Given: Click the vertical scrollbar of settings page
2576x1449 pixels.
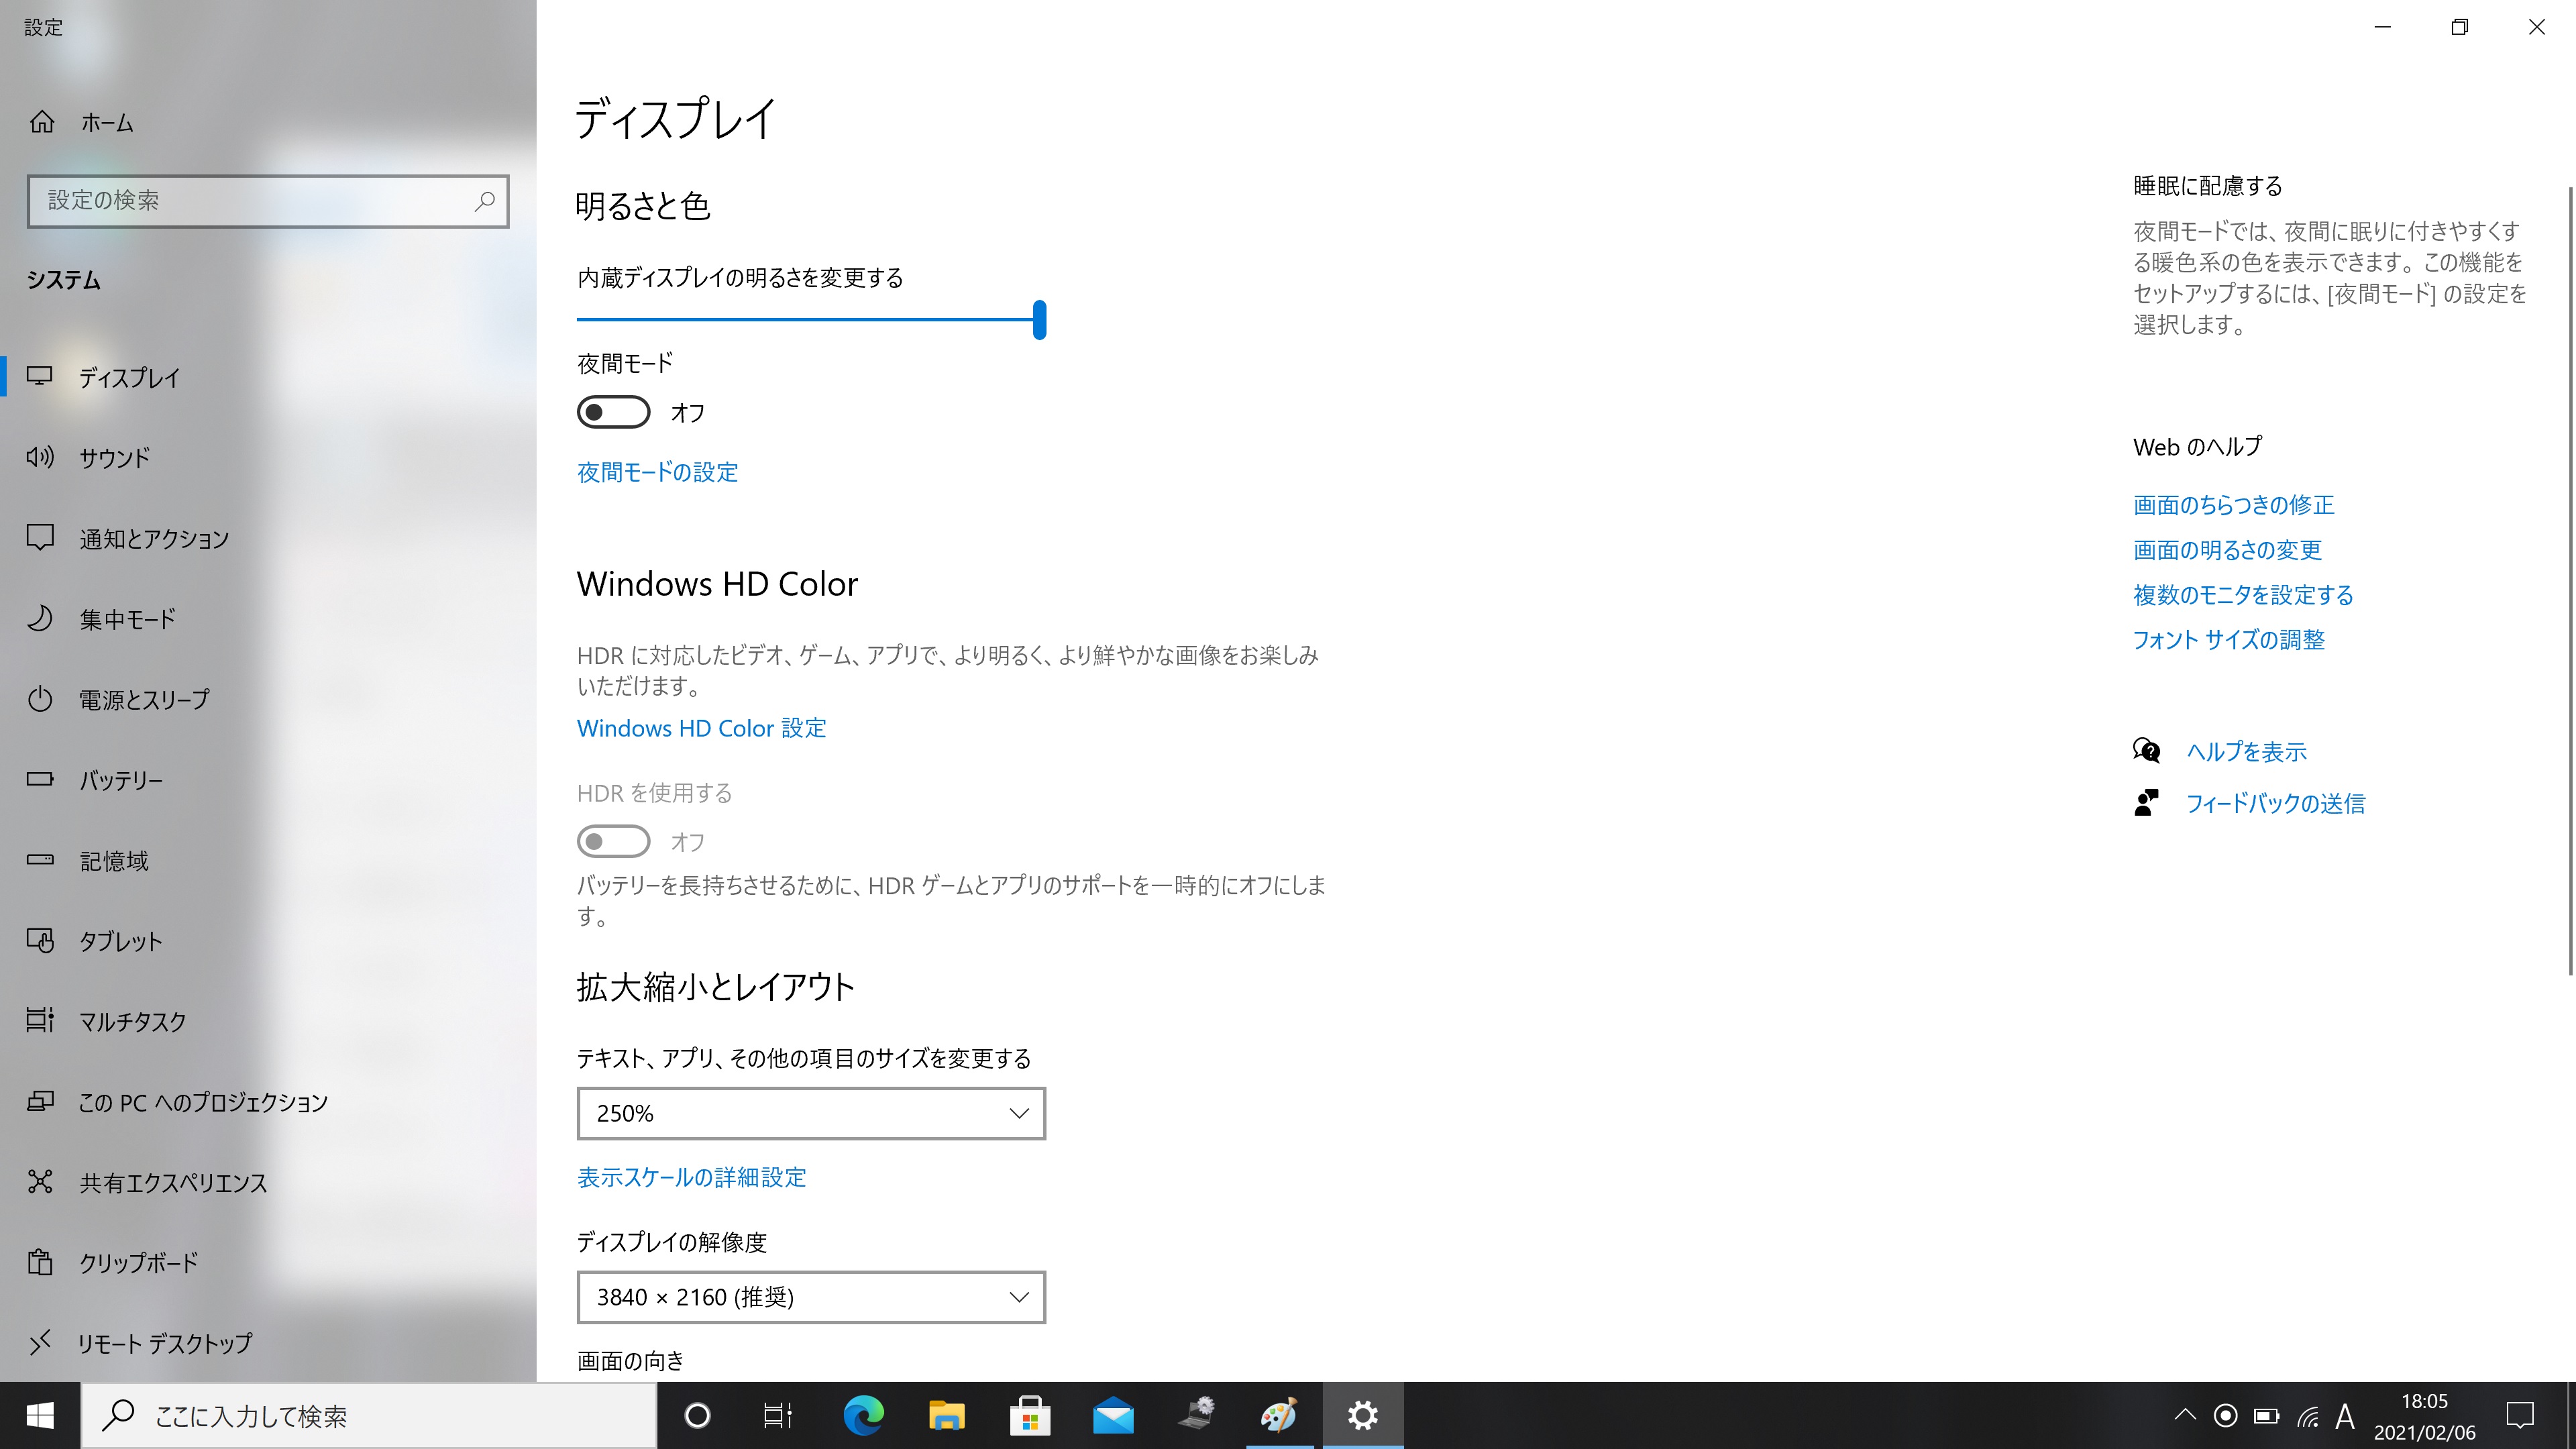Looking at the screenshot, I should click(2570, 580).
